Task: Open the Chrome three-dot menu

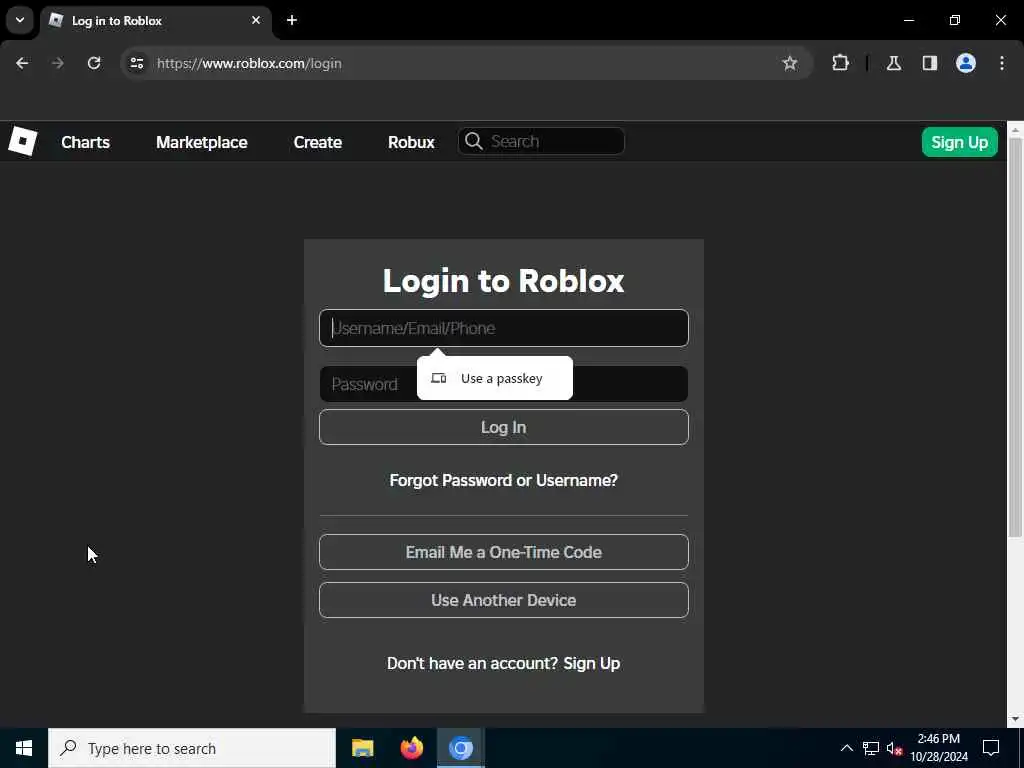Action: coord(1002,63)
